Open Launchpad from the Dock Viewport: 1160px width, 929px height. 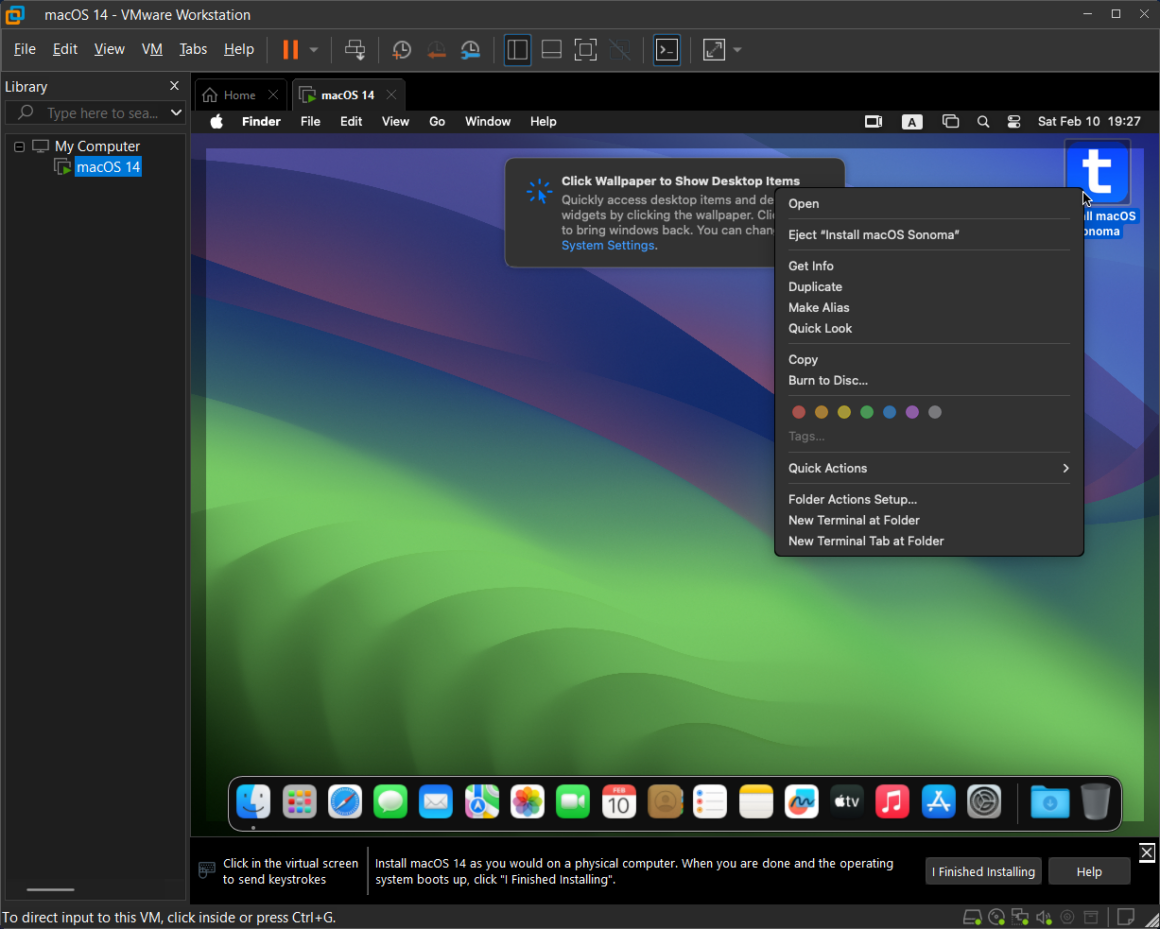click(x=299, y=802)
